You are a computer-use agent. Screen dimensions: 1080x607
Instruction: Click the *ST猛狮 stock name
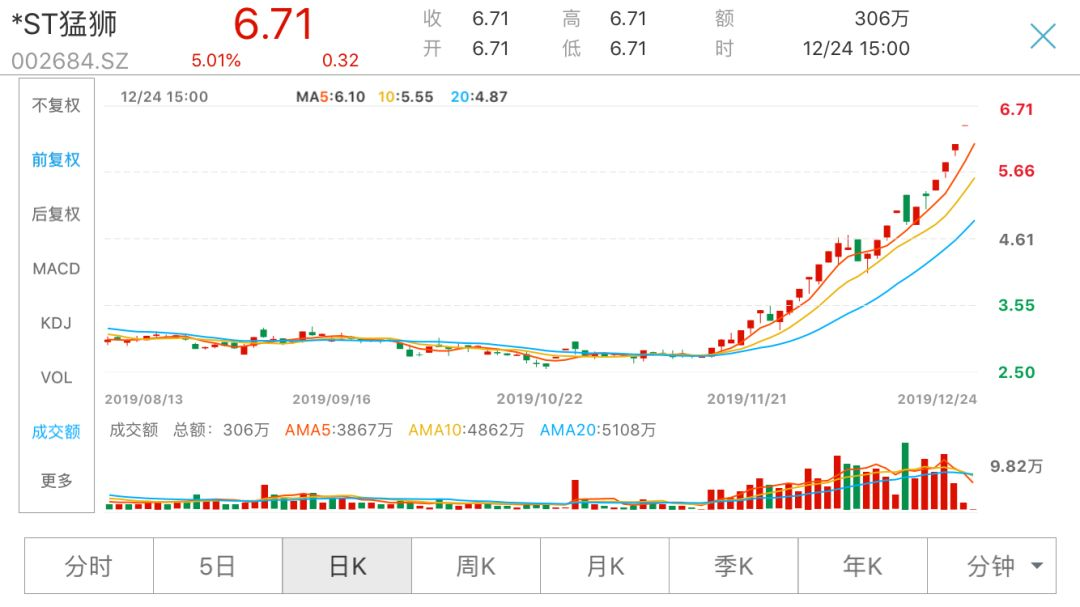tap(65, 24)
